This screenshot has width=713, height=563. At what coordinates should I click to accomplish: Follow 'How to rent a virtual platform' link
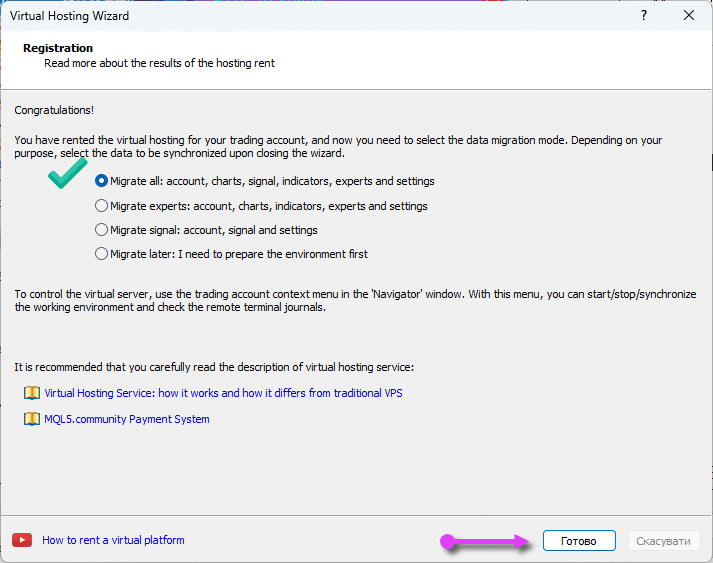pos(113,540)
